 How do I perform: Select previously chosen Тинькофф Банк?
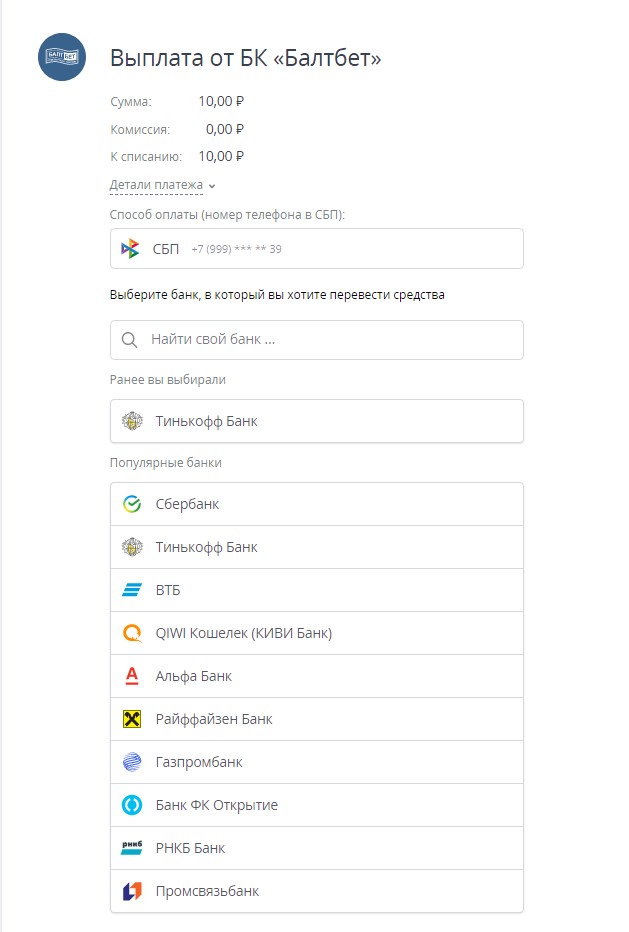(x=316, y=421)
